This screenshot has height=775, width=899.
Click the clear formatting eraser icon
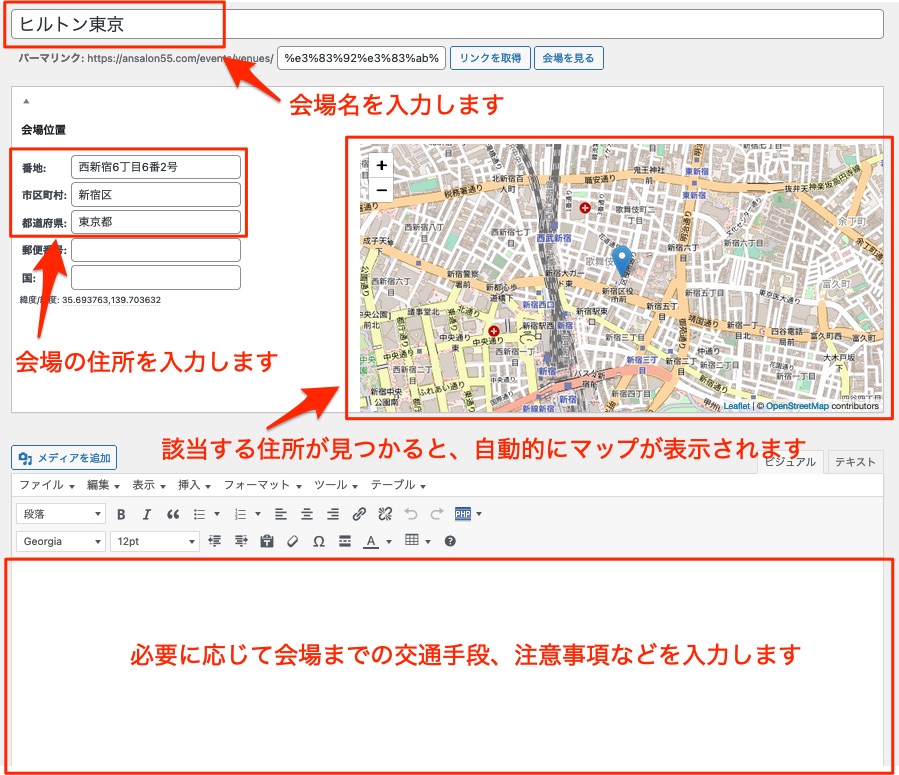[x=293, y=541]
